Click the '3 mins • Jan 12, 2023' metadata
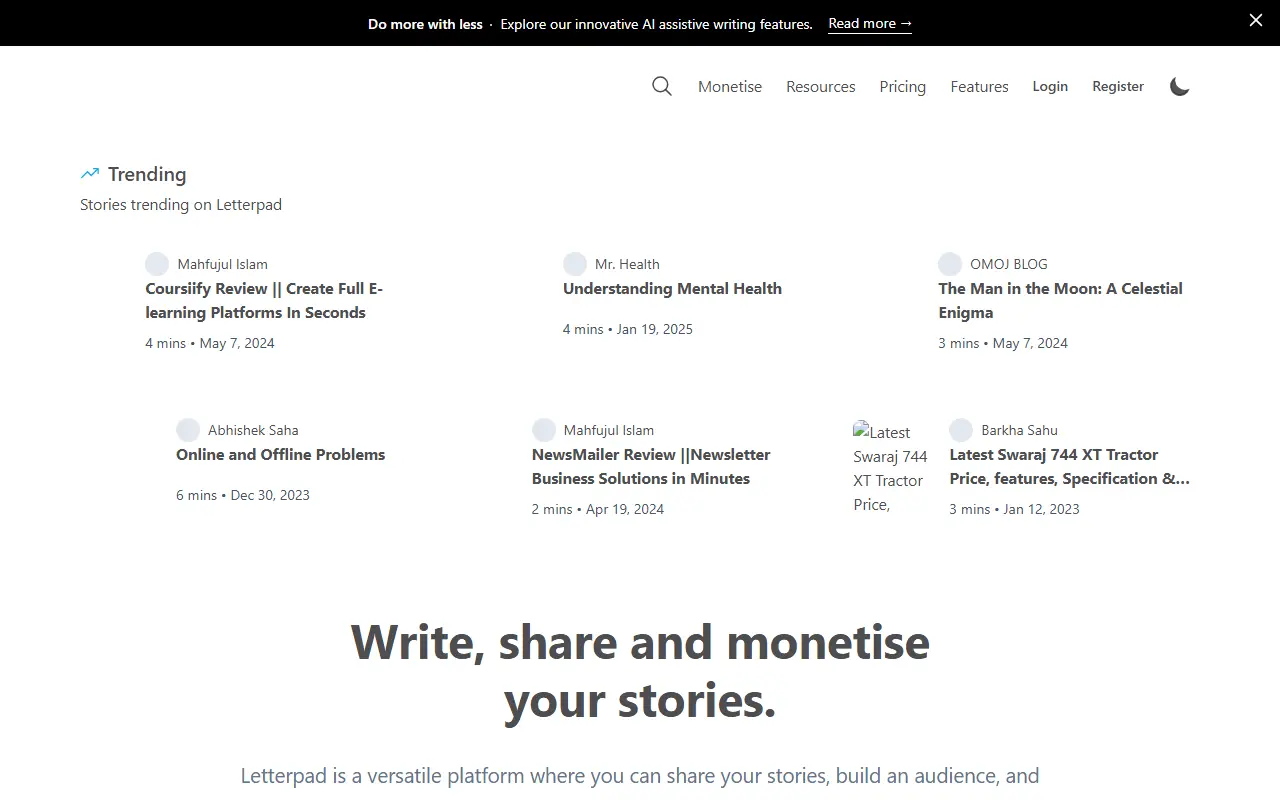Image resolution: width=1280 pixels, height=800 pixels. tap(1014, 509)
